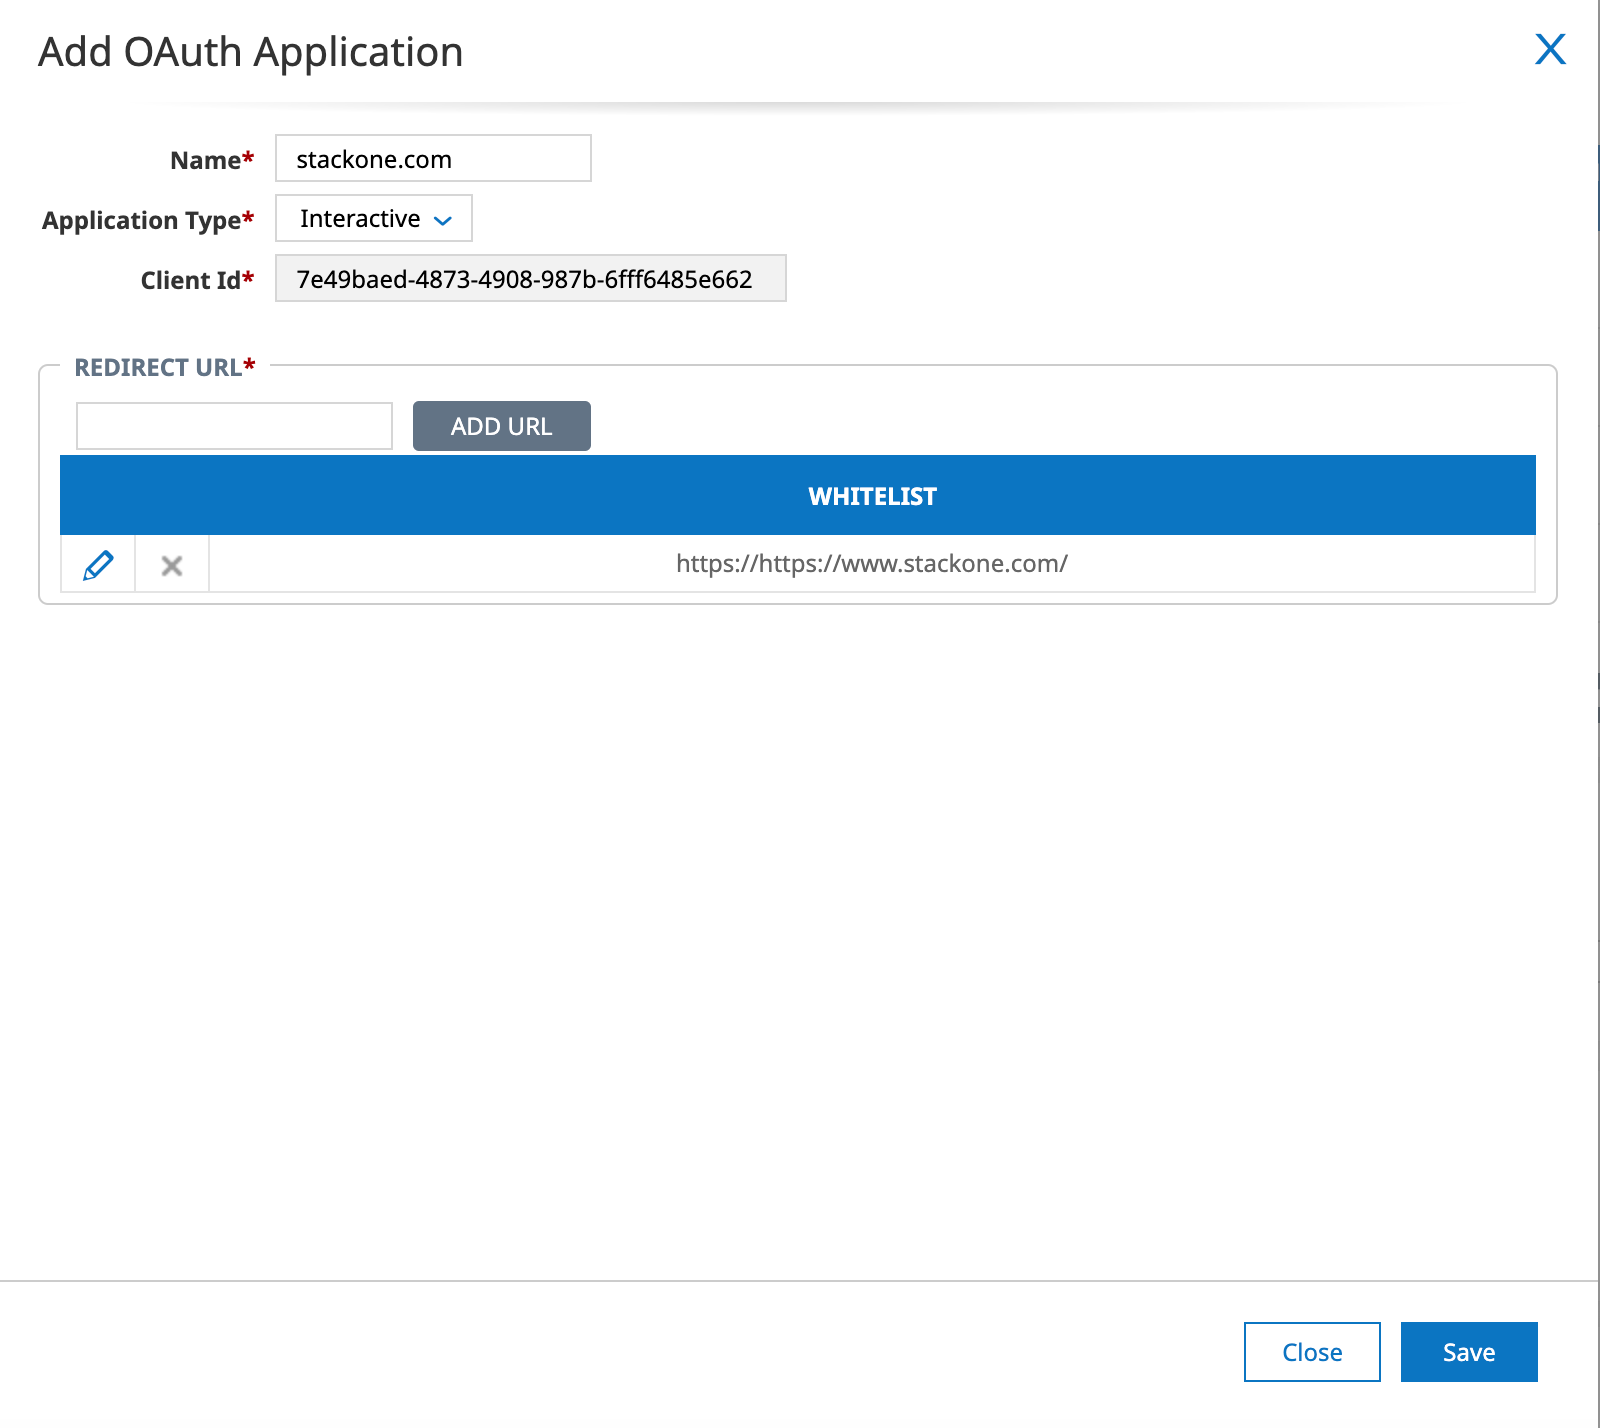This screenshot has height=1428, width=1600.
Task: Select the REDIRECT URL section label
Action: pos(164,367)
